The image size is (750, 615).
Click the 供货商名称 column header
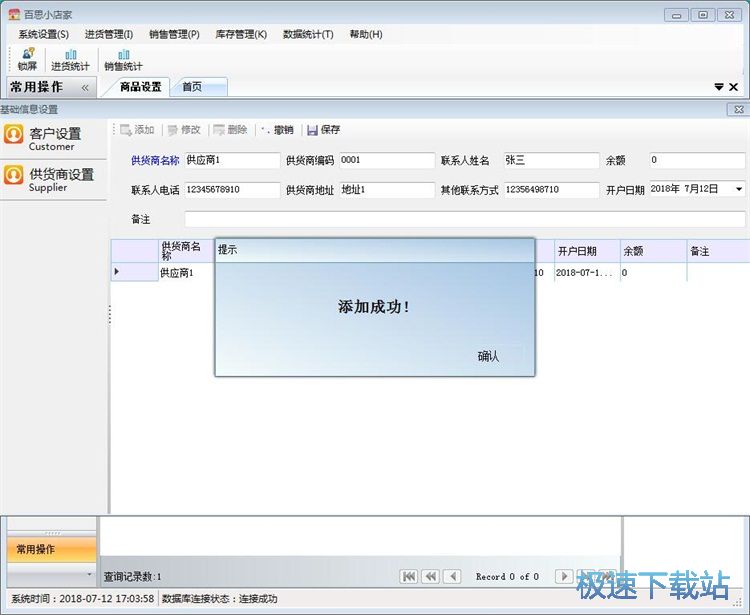click(187, 251)
